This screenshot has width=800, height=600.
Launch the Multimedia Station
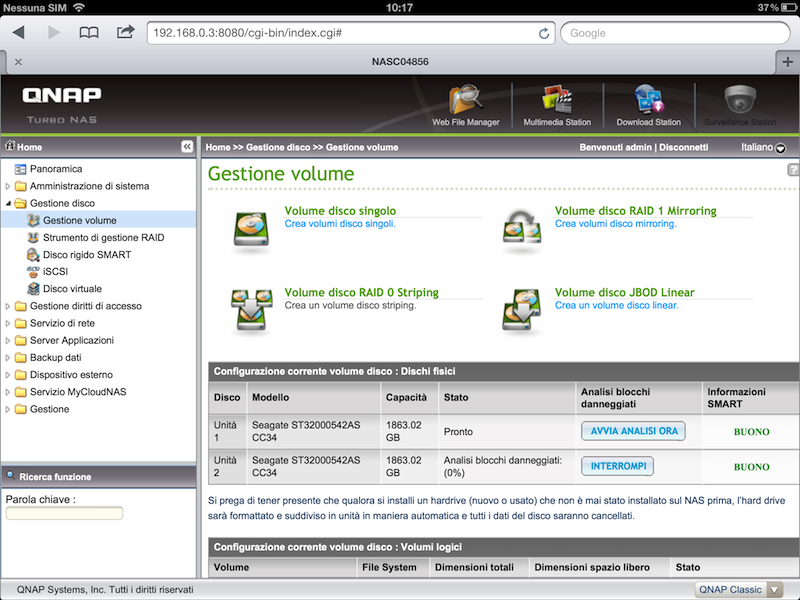[x=557, y=101]
